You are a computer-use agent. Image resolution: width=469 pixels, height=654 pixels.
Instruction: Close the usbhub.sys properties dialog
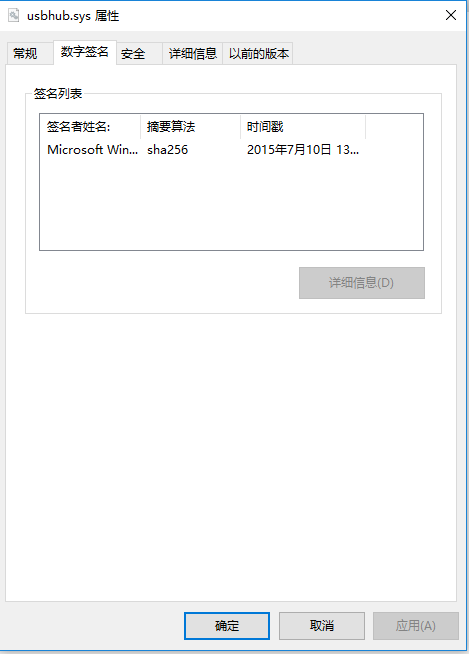[451, 15]
